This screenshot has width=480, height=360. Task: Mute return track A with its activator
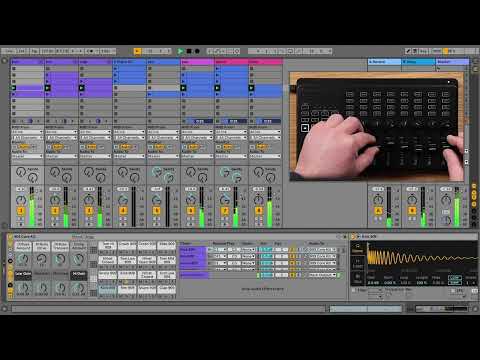378,211
